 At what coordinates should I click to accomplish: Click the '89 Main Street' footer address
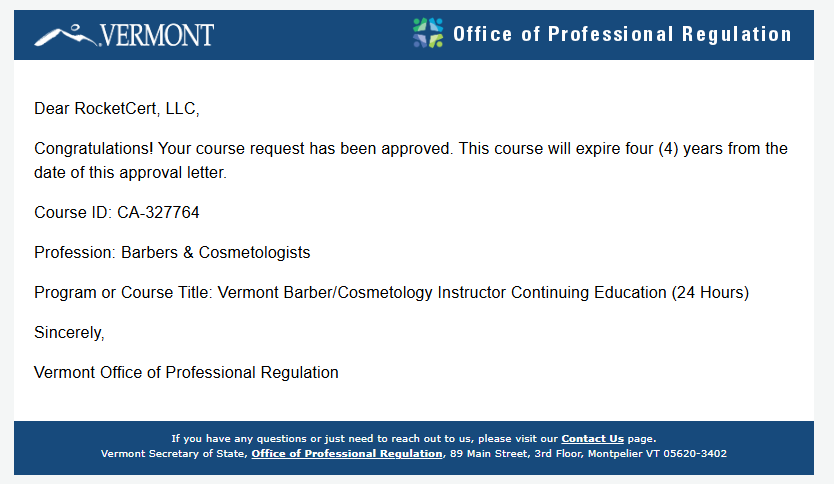[x=490, y=453]
